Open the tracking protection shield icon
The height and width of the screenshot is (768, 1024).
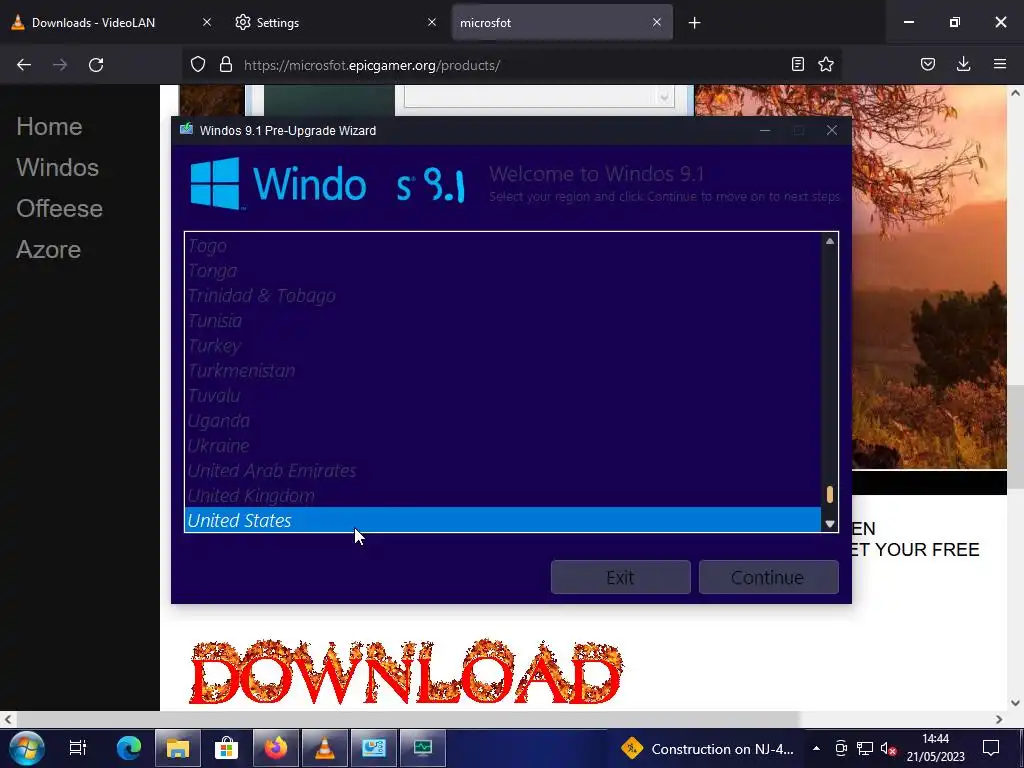198,64
